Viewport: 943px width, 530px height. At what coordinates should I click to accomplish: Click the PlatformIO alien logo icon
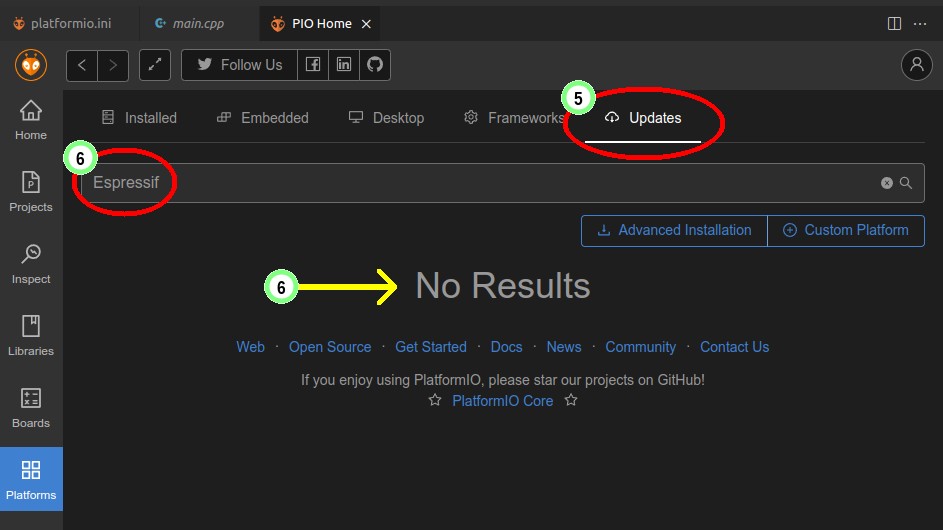[31, 65]
